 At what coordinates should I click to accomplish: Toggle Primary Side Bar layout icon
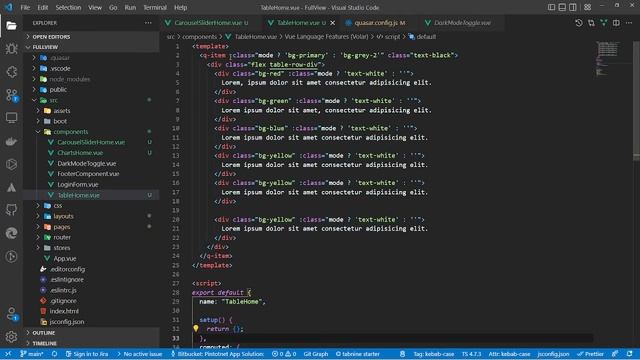tap(551, 7)
